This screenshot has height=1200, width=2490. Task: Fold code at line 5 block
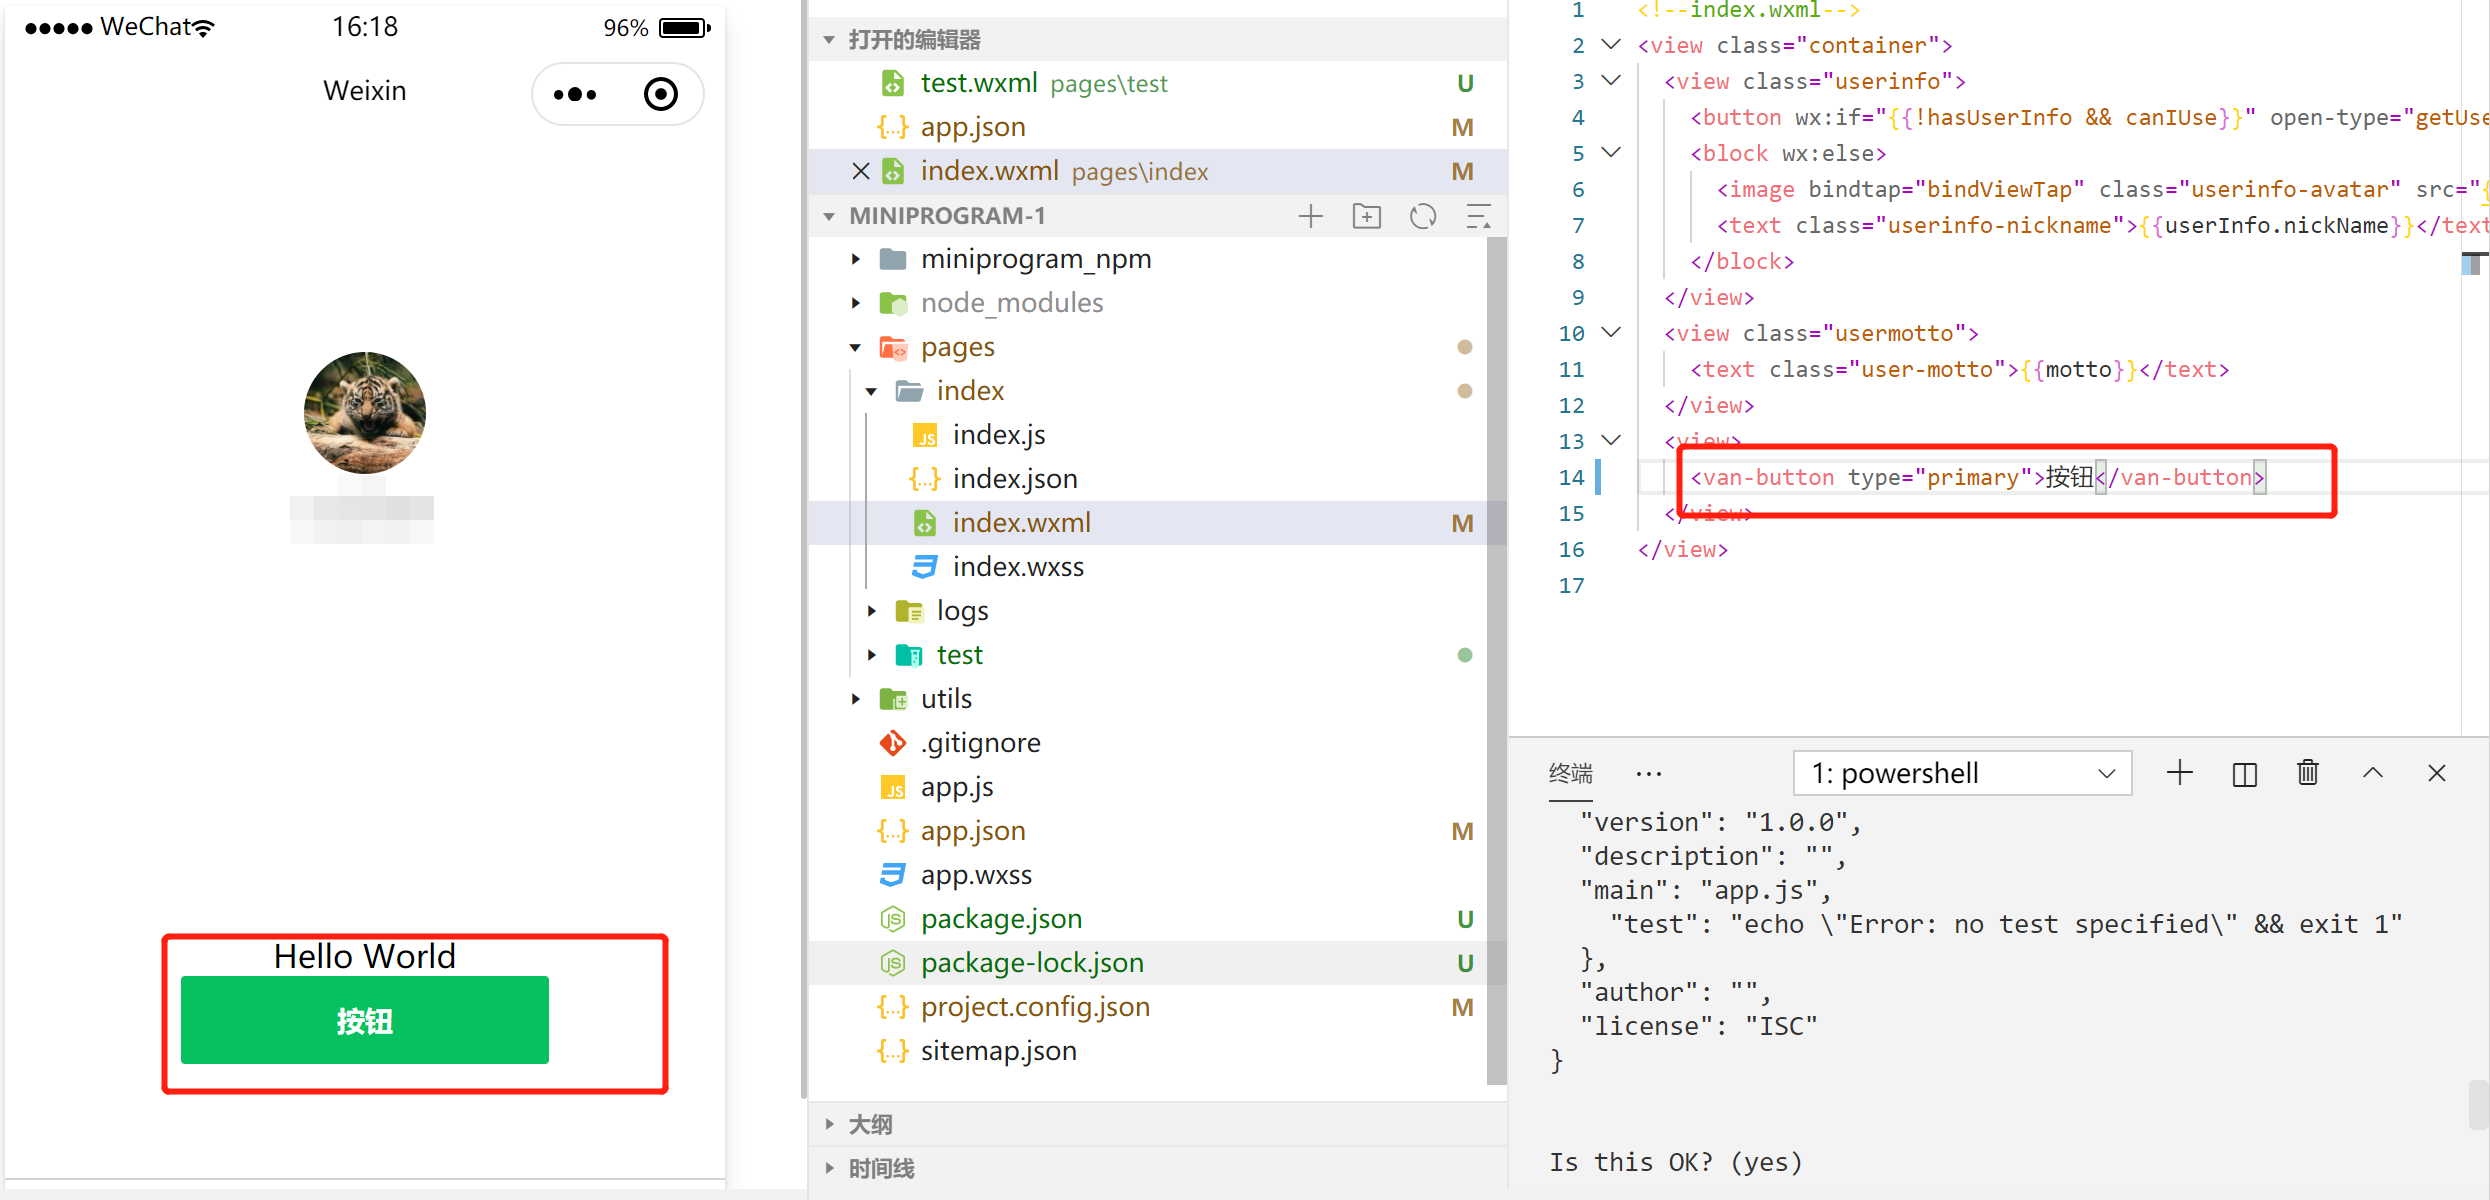(1611, 153)
